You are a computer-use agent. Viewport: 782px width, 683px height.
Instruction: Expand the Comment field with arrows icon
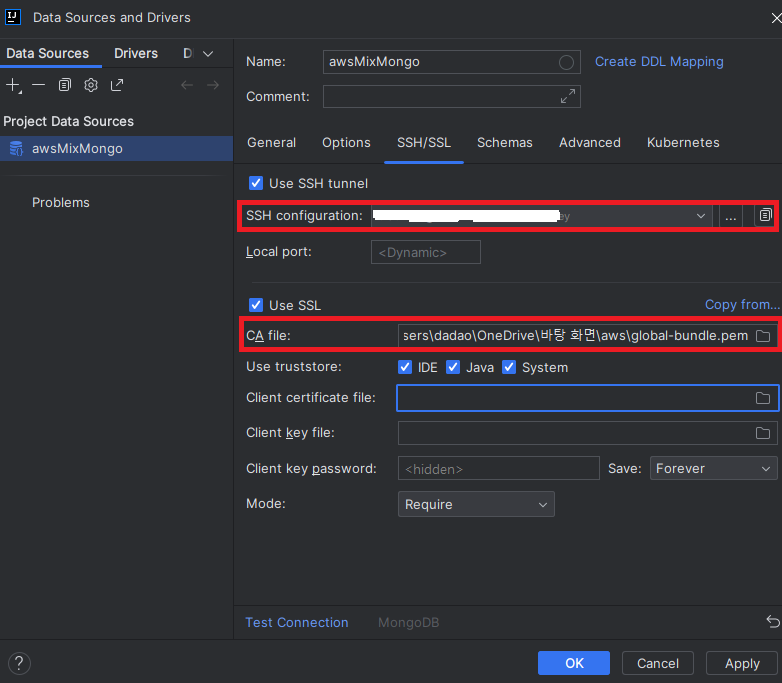tap(568, 96)
